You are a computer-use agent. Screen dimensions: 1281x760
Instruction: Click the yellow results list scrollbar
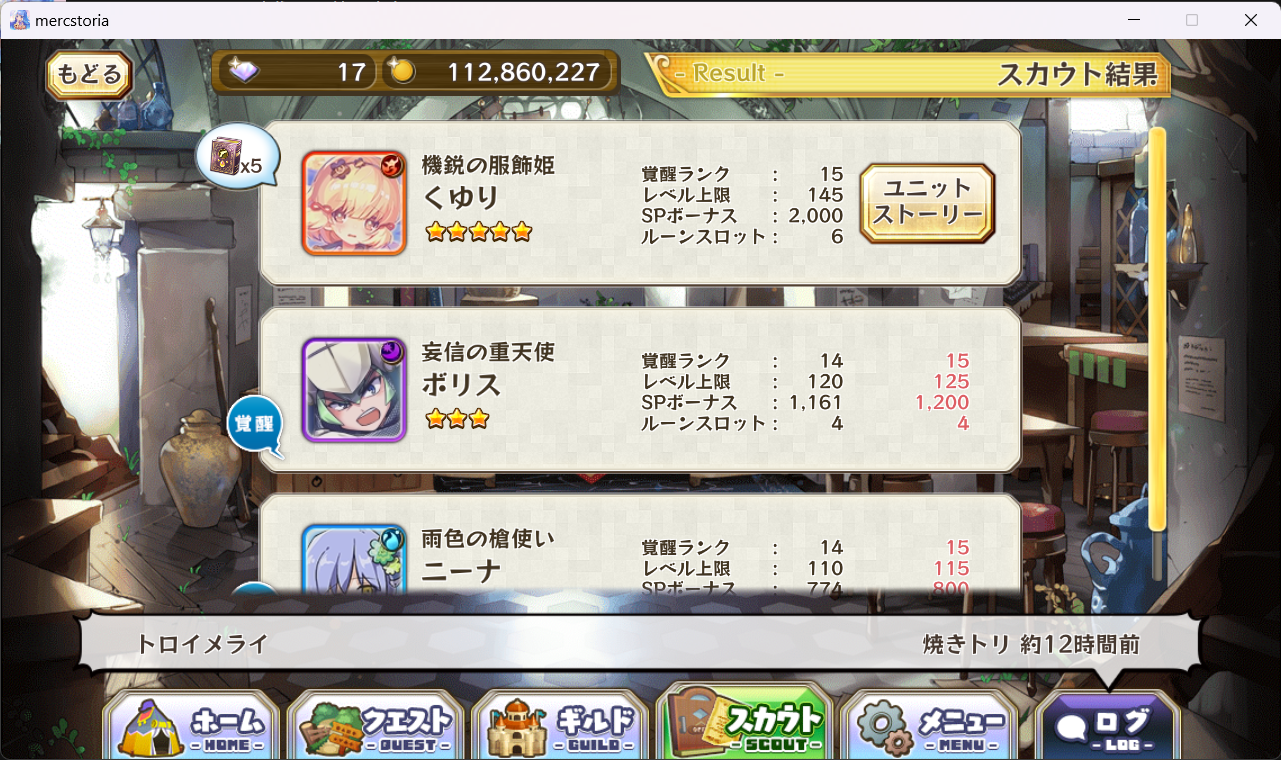click(1157, 330)
